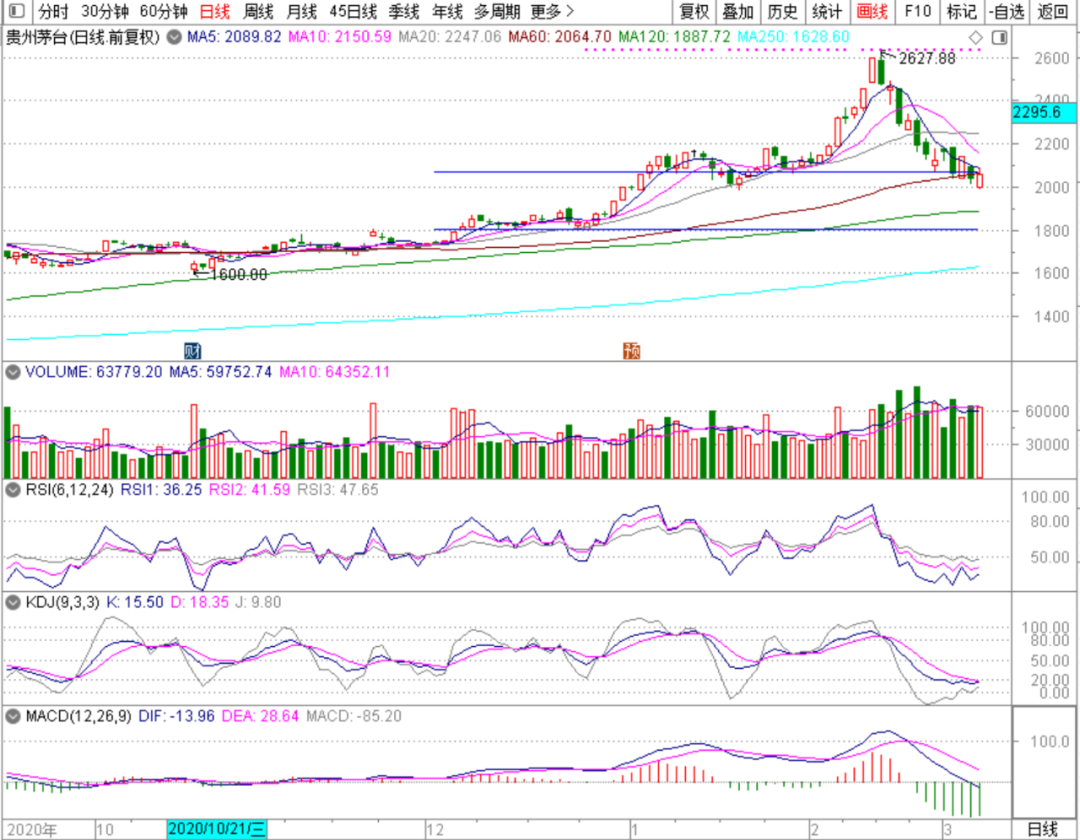Viewport: 1080px width, 840px height.
Task: Click the lower blue horizontal line near 1800
Action: click(x=706, y=229)
